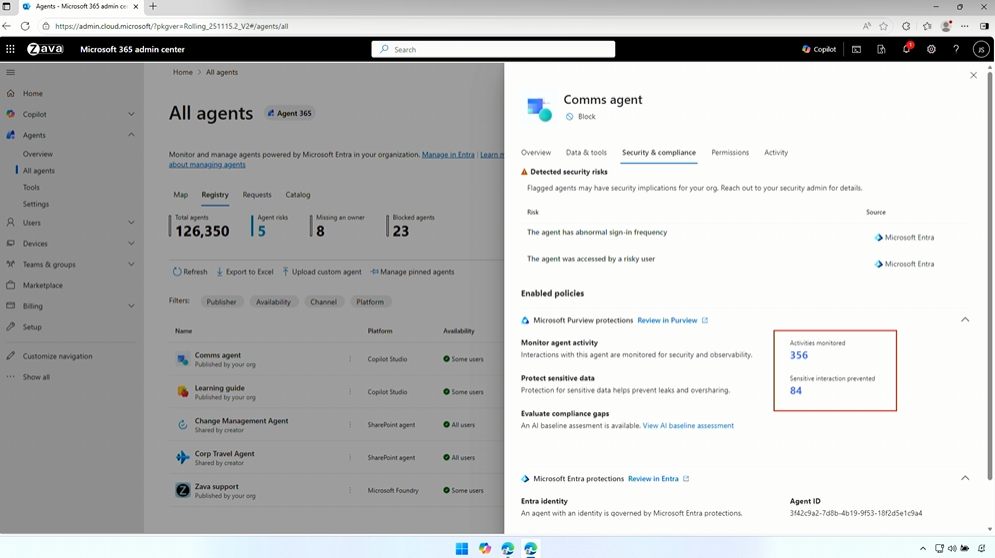Switch to the Activity tab
The width and height of the screenshot is (995, 558).
775,152
